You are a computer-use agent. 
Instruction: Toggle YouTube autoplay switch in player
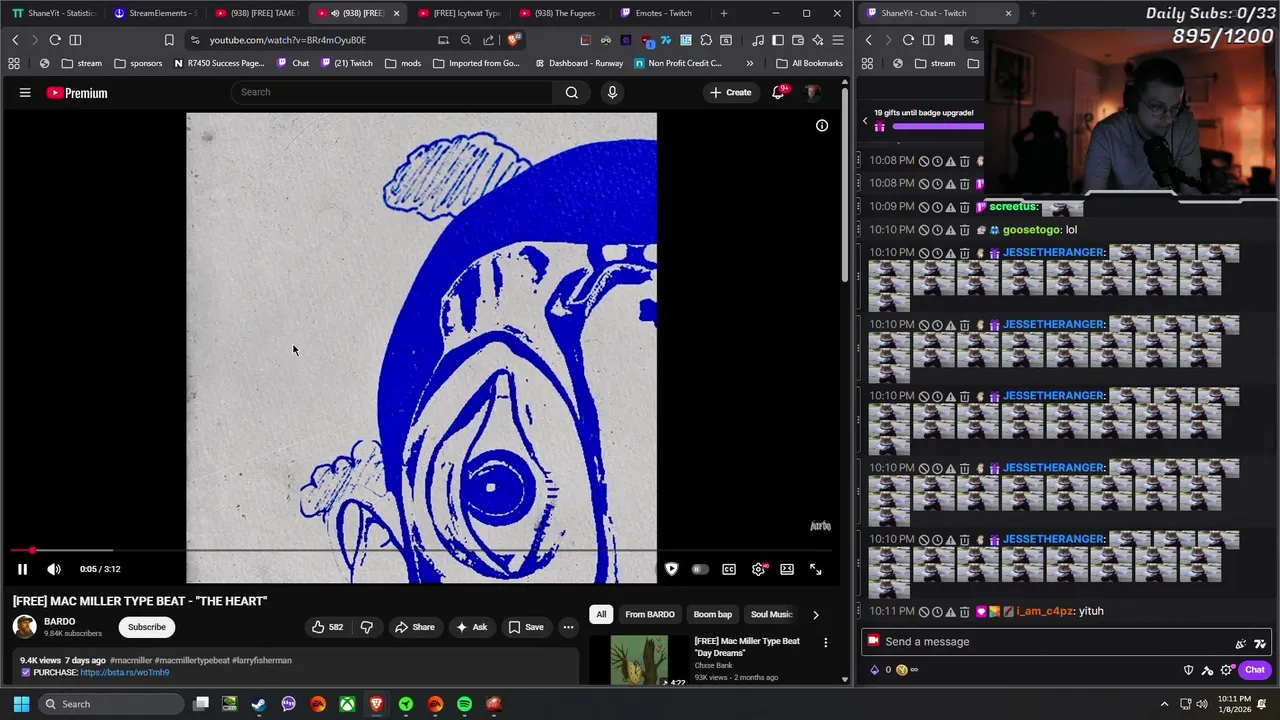[x=700, y=569]
